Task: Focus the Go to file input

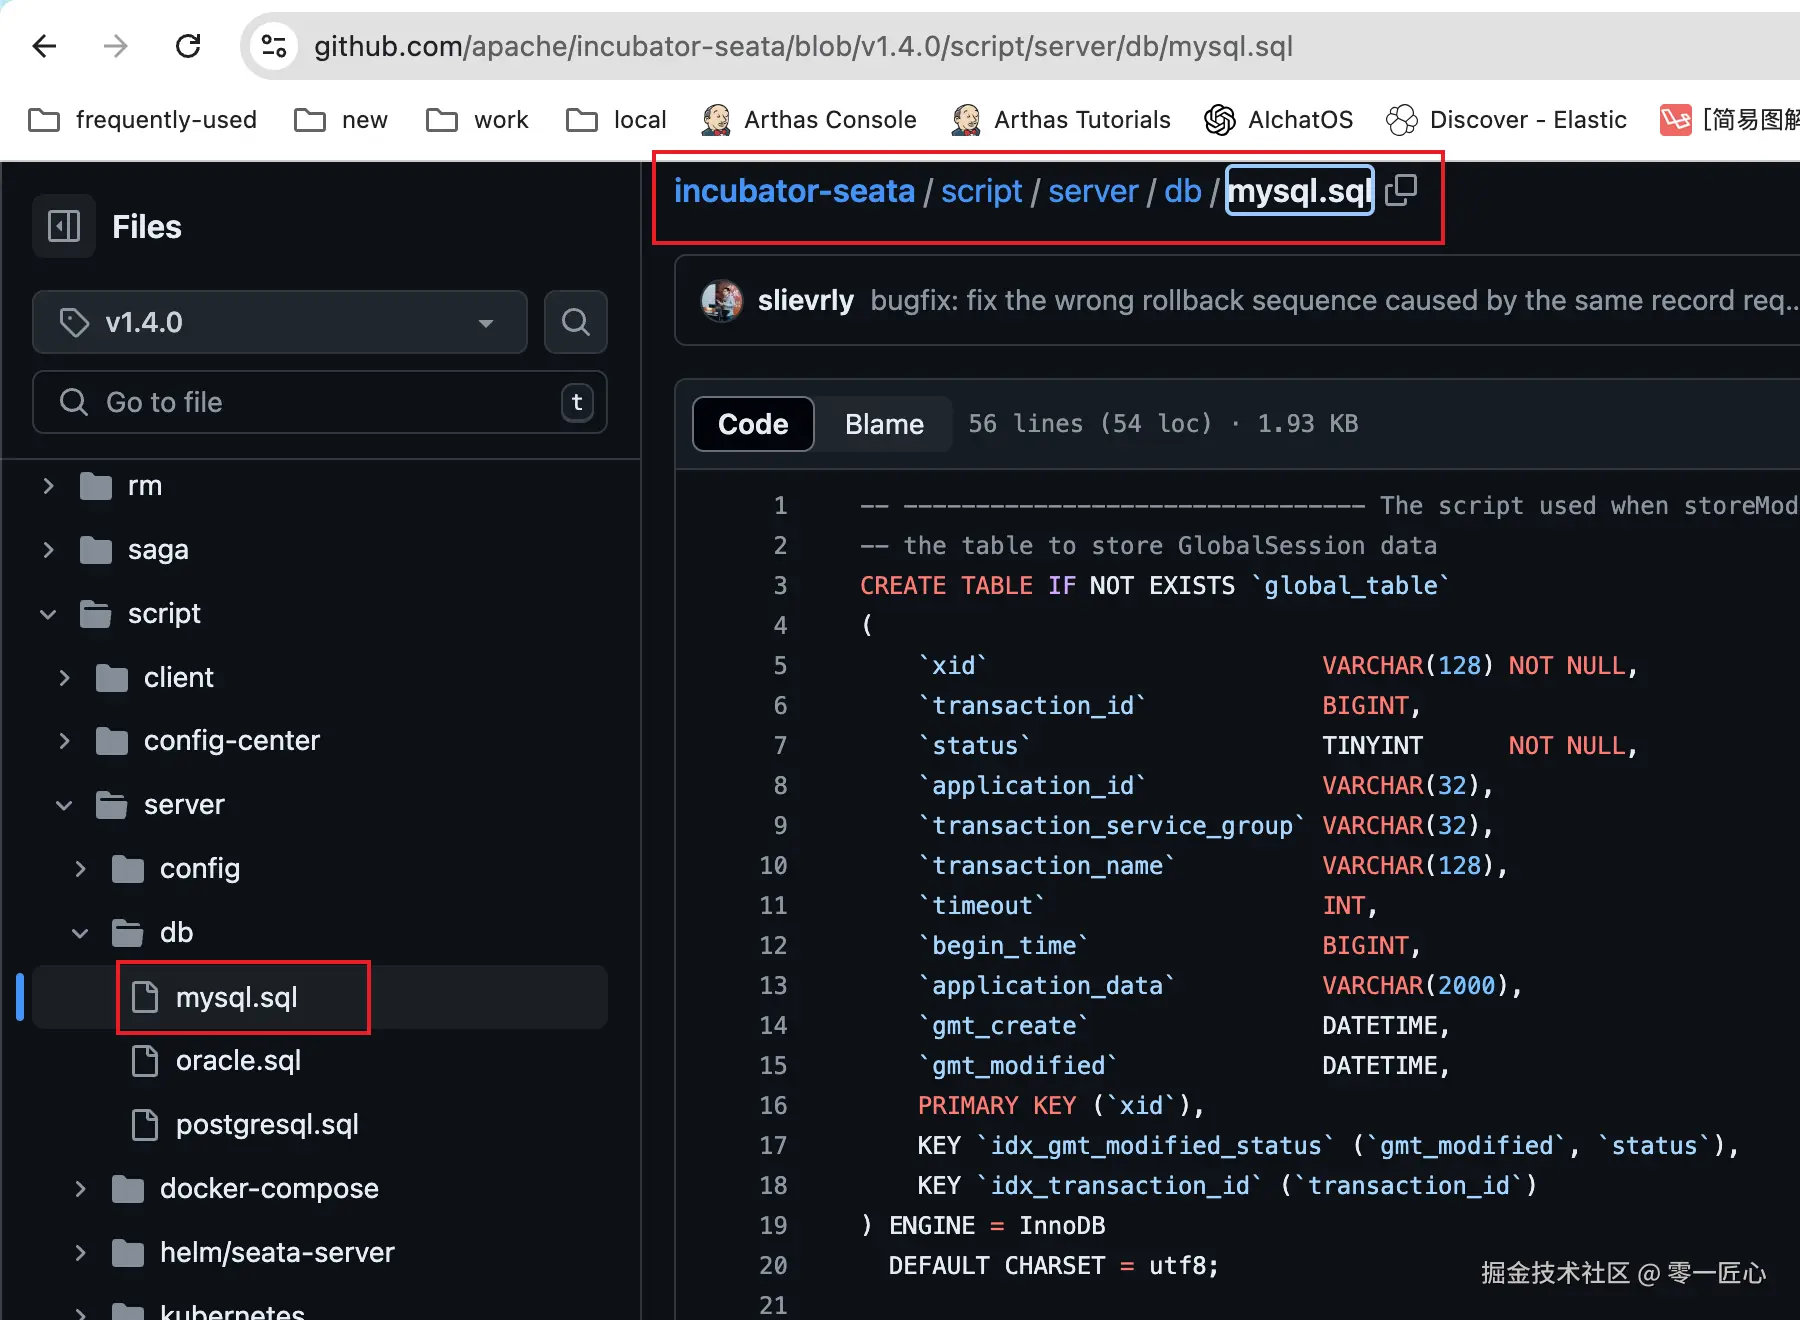Action: 320,402
